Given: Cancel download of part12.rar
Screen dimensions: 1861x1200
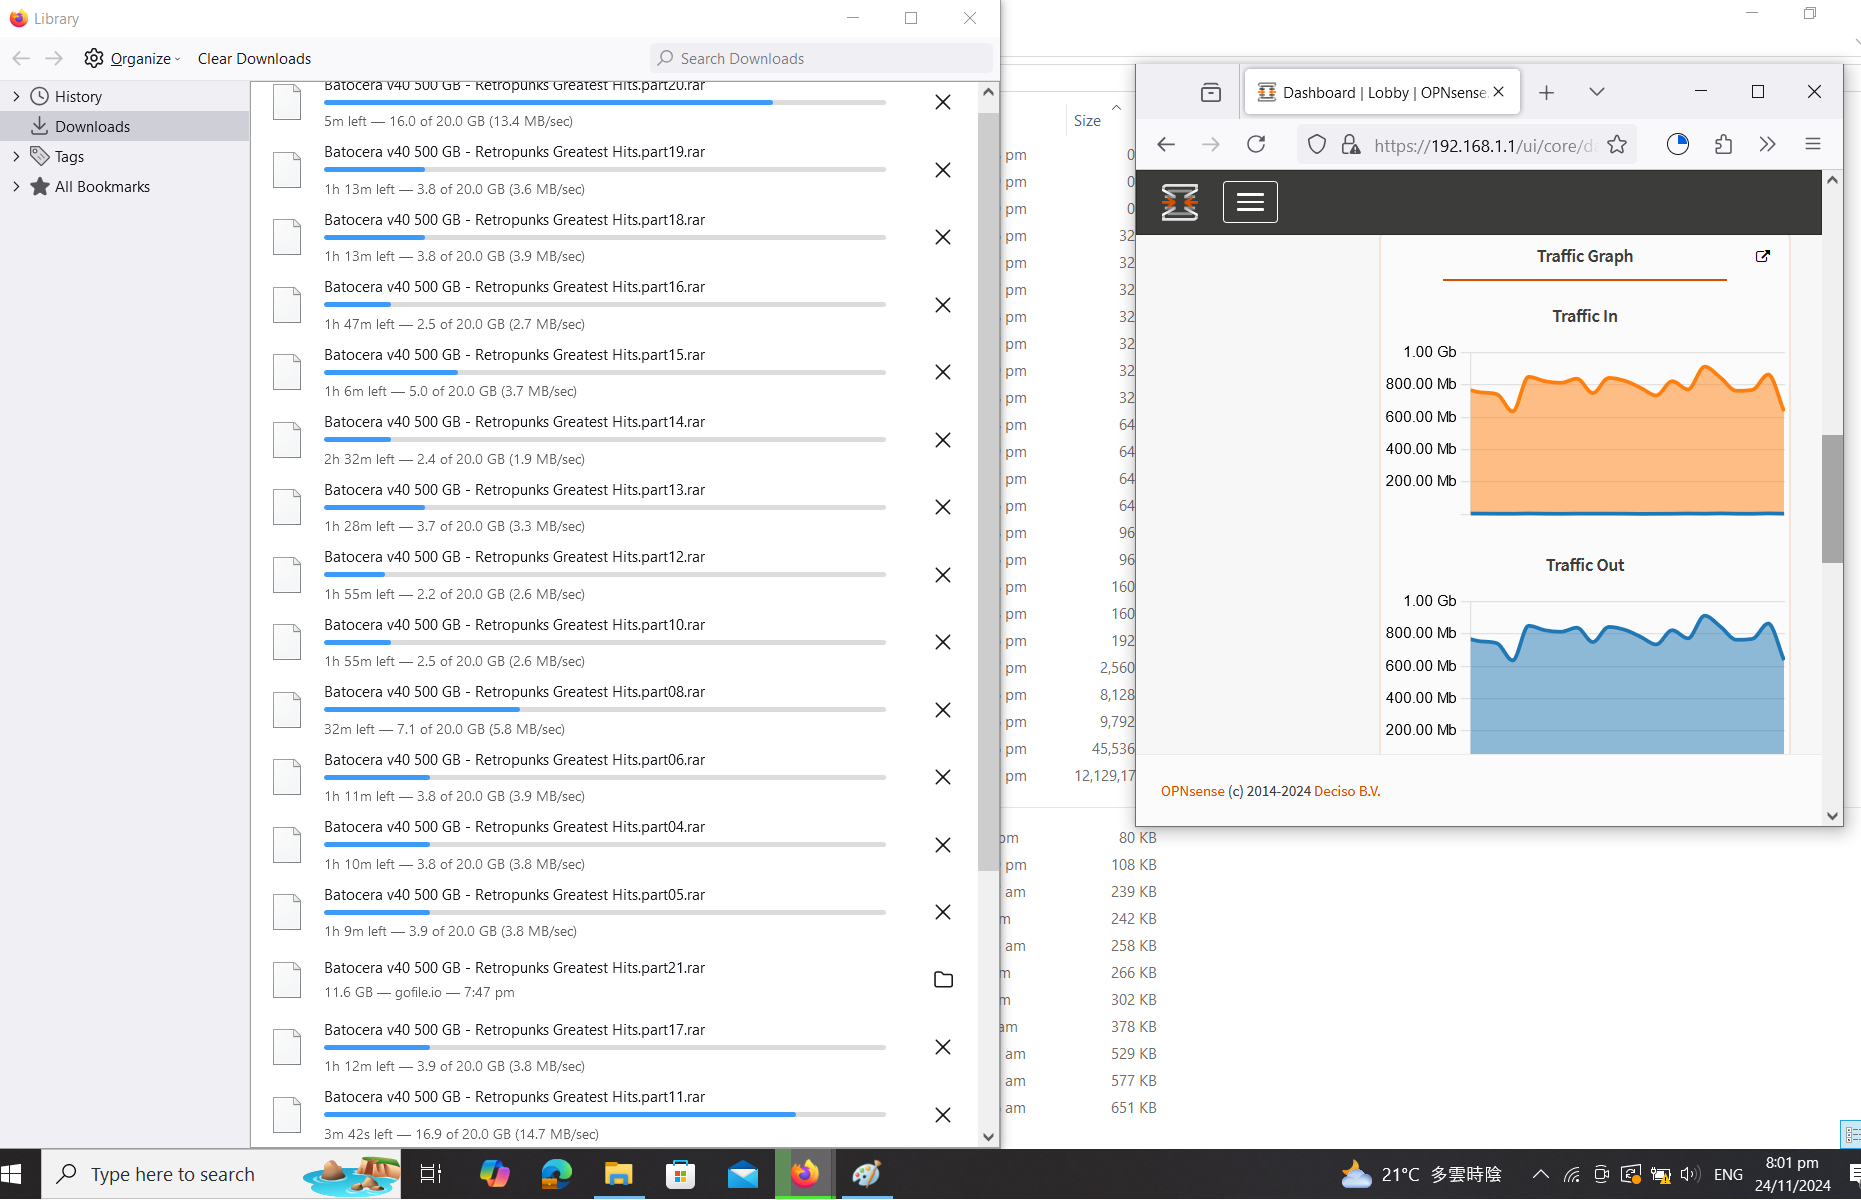Looking at the screenshot, I should pos(942,575).
